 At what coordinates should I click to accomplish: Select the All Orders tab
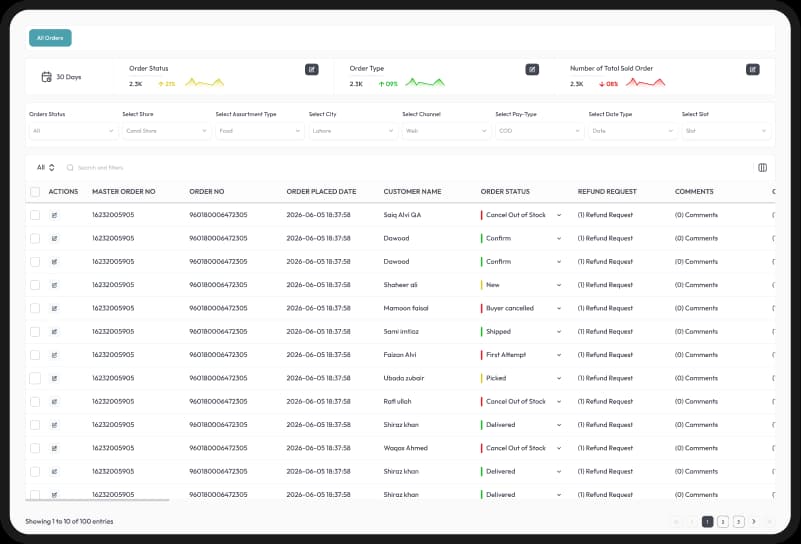click(50, 38)
